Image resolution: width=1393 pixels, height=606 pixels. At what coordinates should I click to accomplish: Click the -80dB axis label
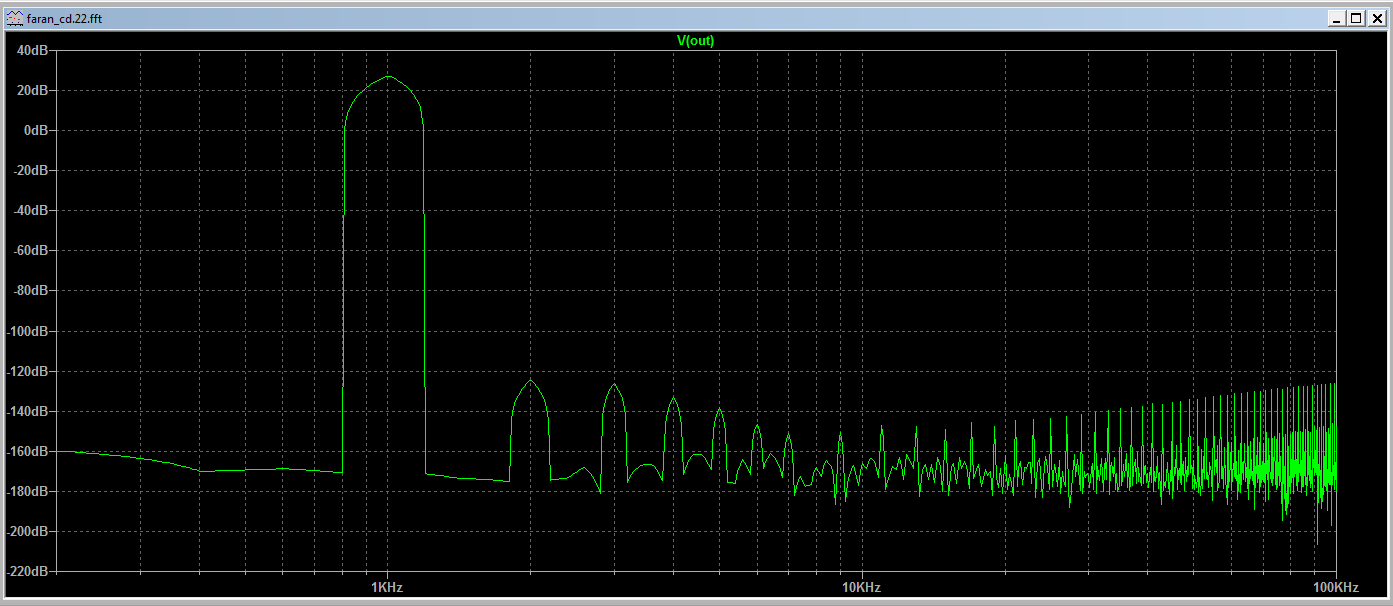(x=31, y=290)
